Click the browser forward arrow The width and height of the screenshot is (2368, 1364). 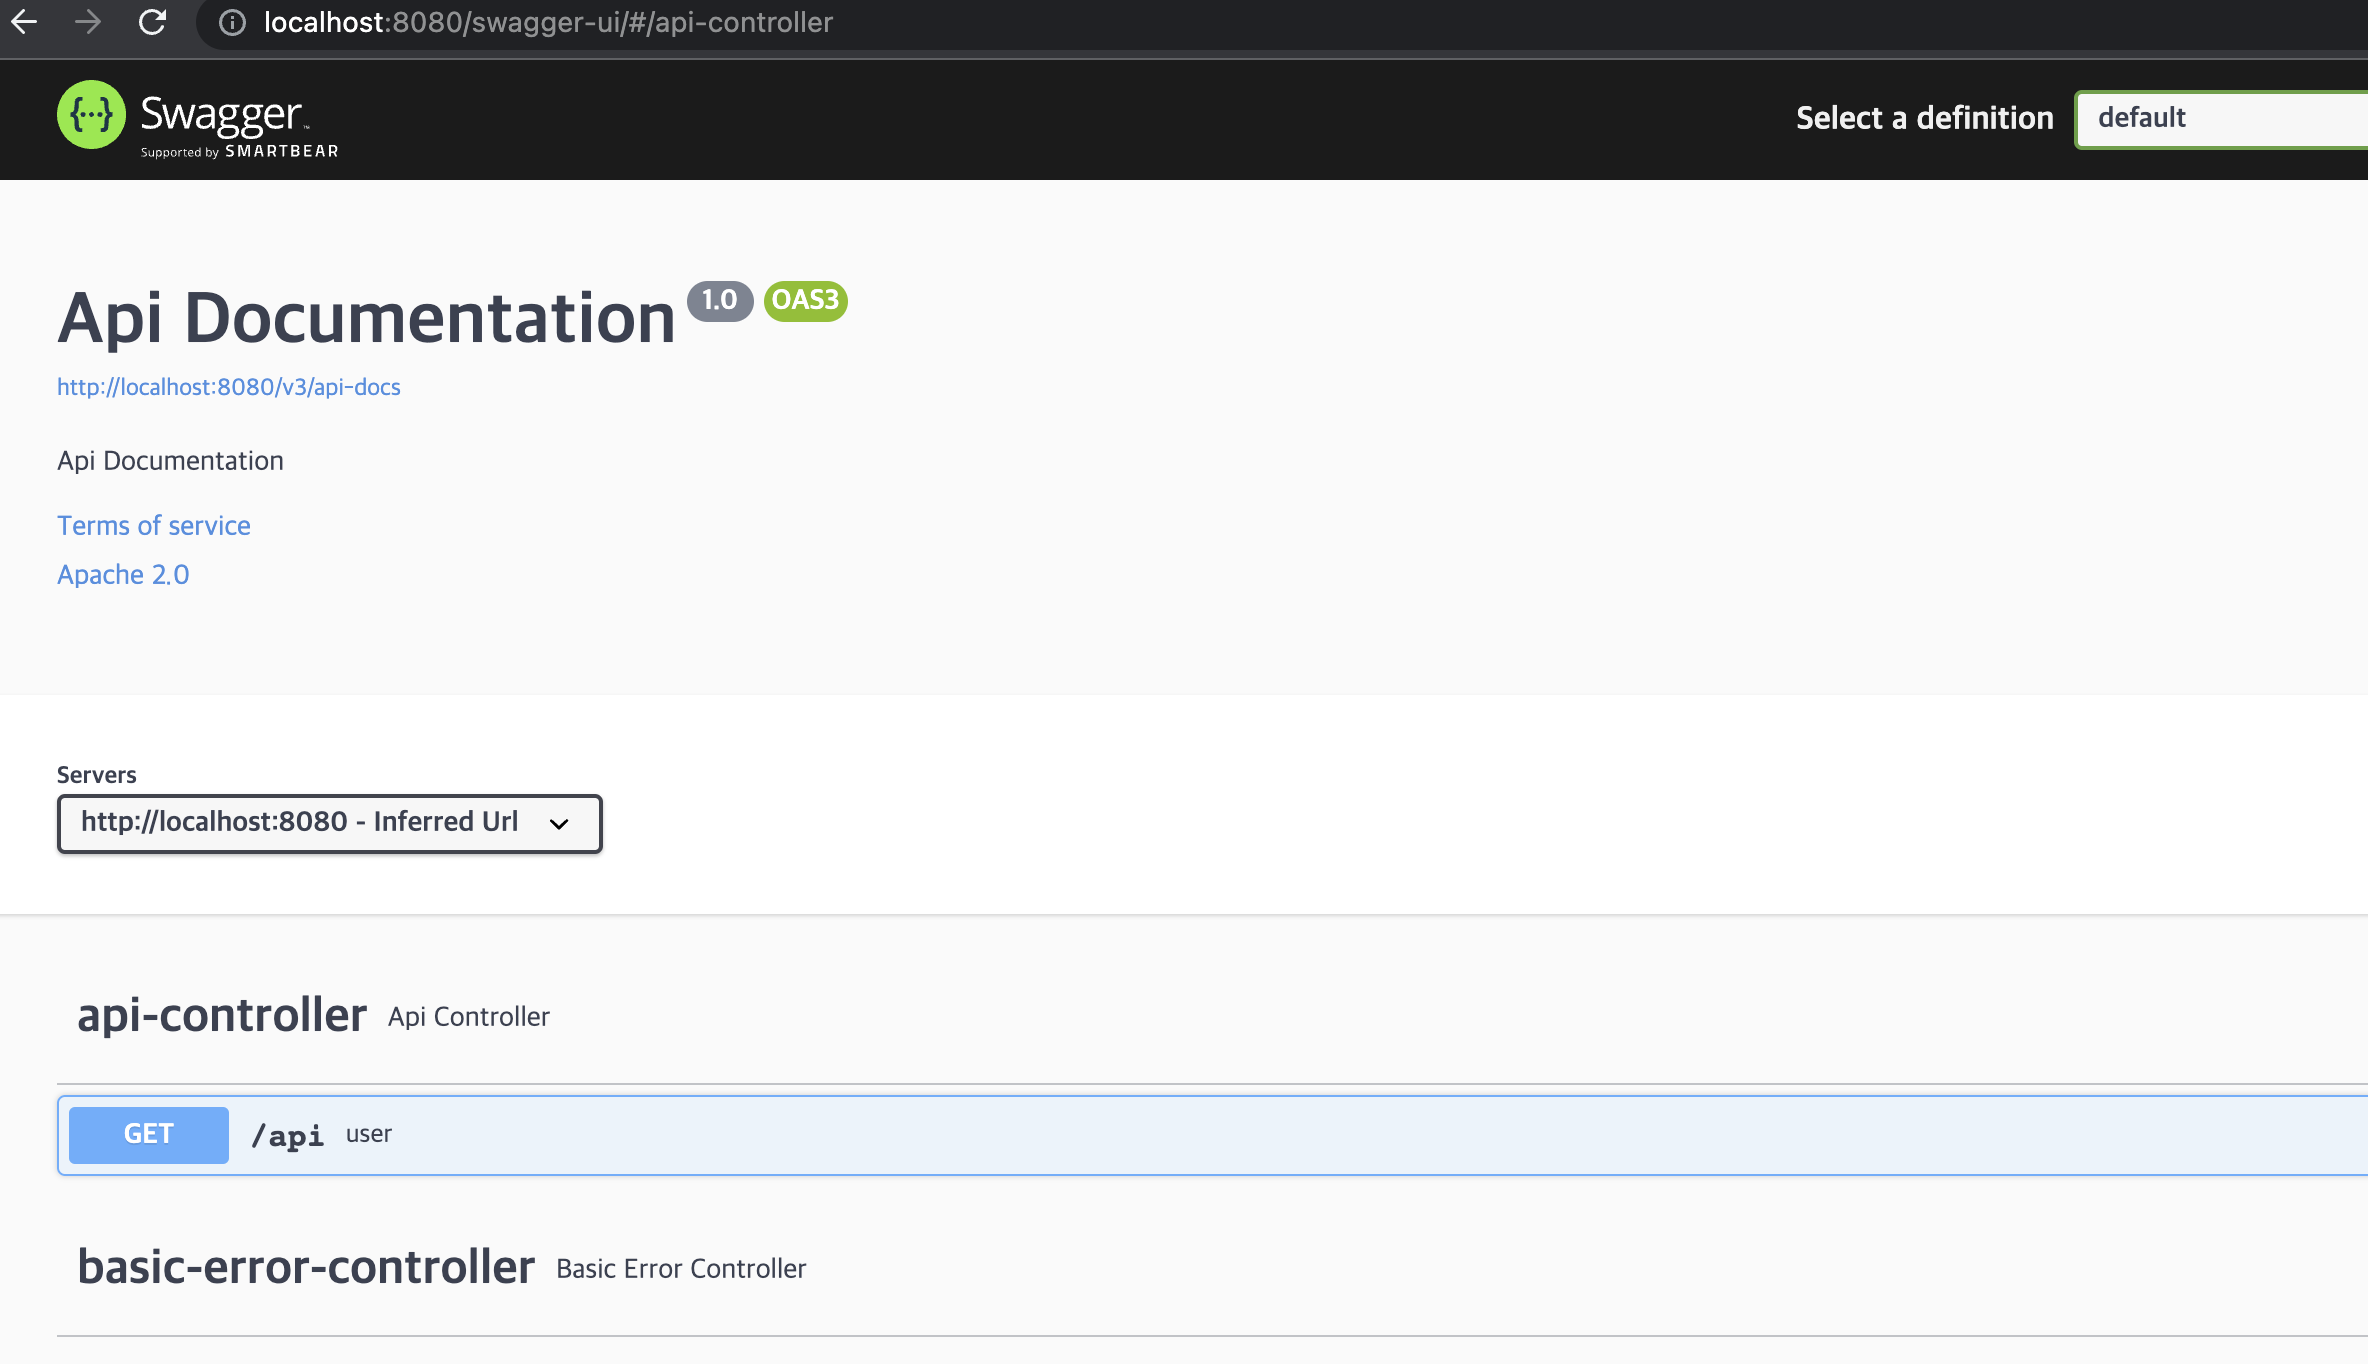88,22
